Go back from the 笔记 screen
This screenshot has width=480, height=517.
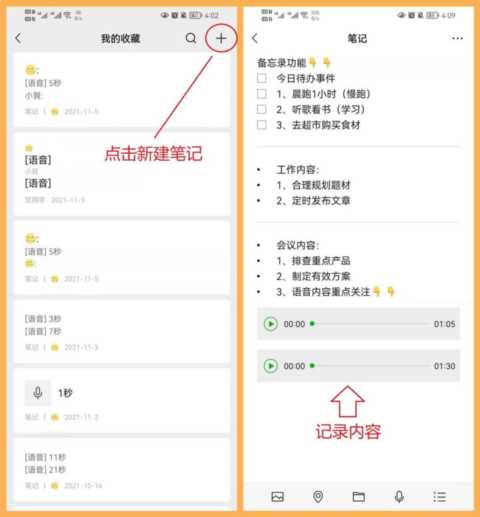coord(255,38)
